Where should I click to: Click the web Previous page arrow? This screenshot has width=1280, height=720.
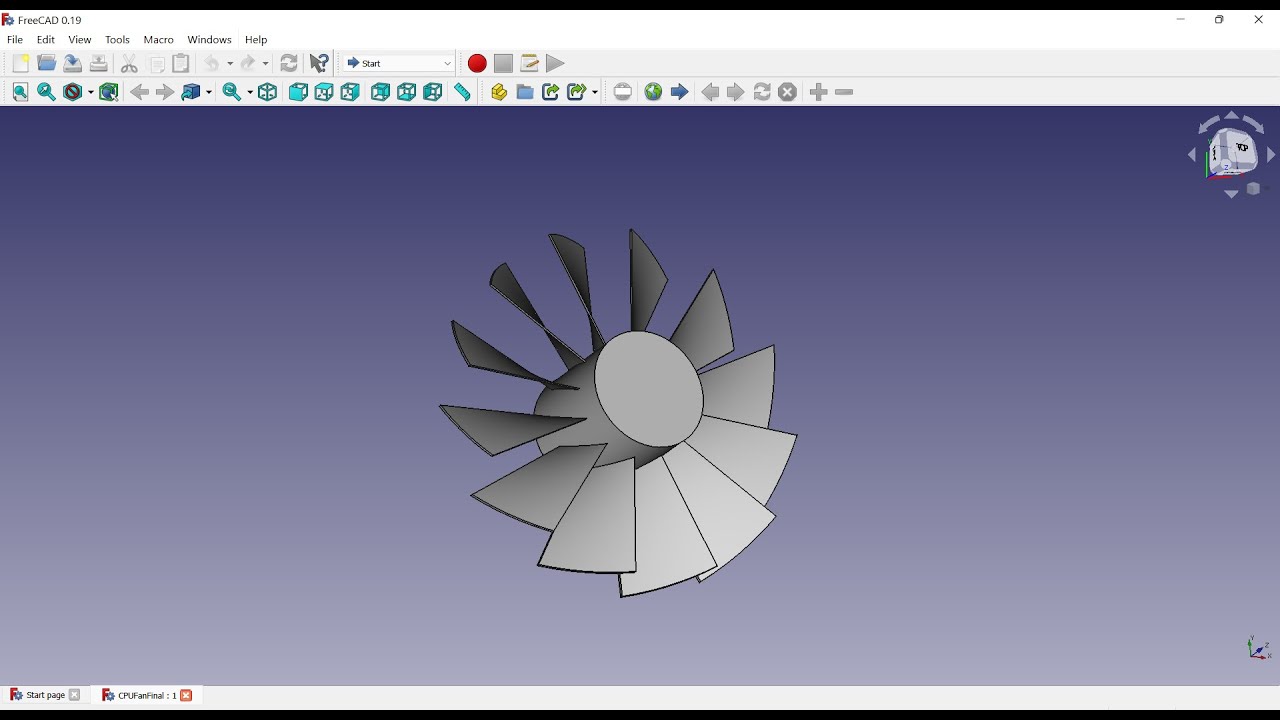[x=710, y=92]
